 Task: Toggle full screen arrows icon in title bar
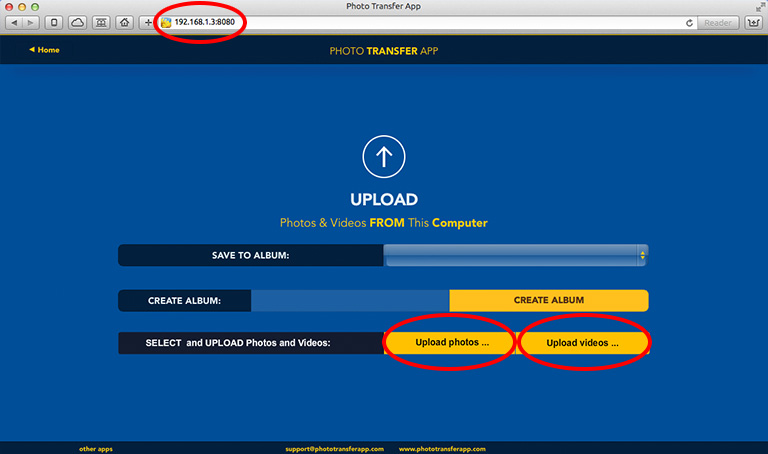coord(760,6)
